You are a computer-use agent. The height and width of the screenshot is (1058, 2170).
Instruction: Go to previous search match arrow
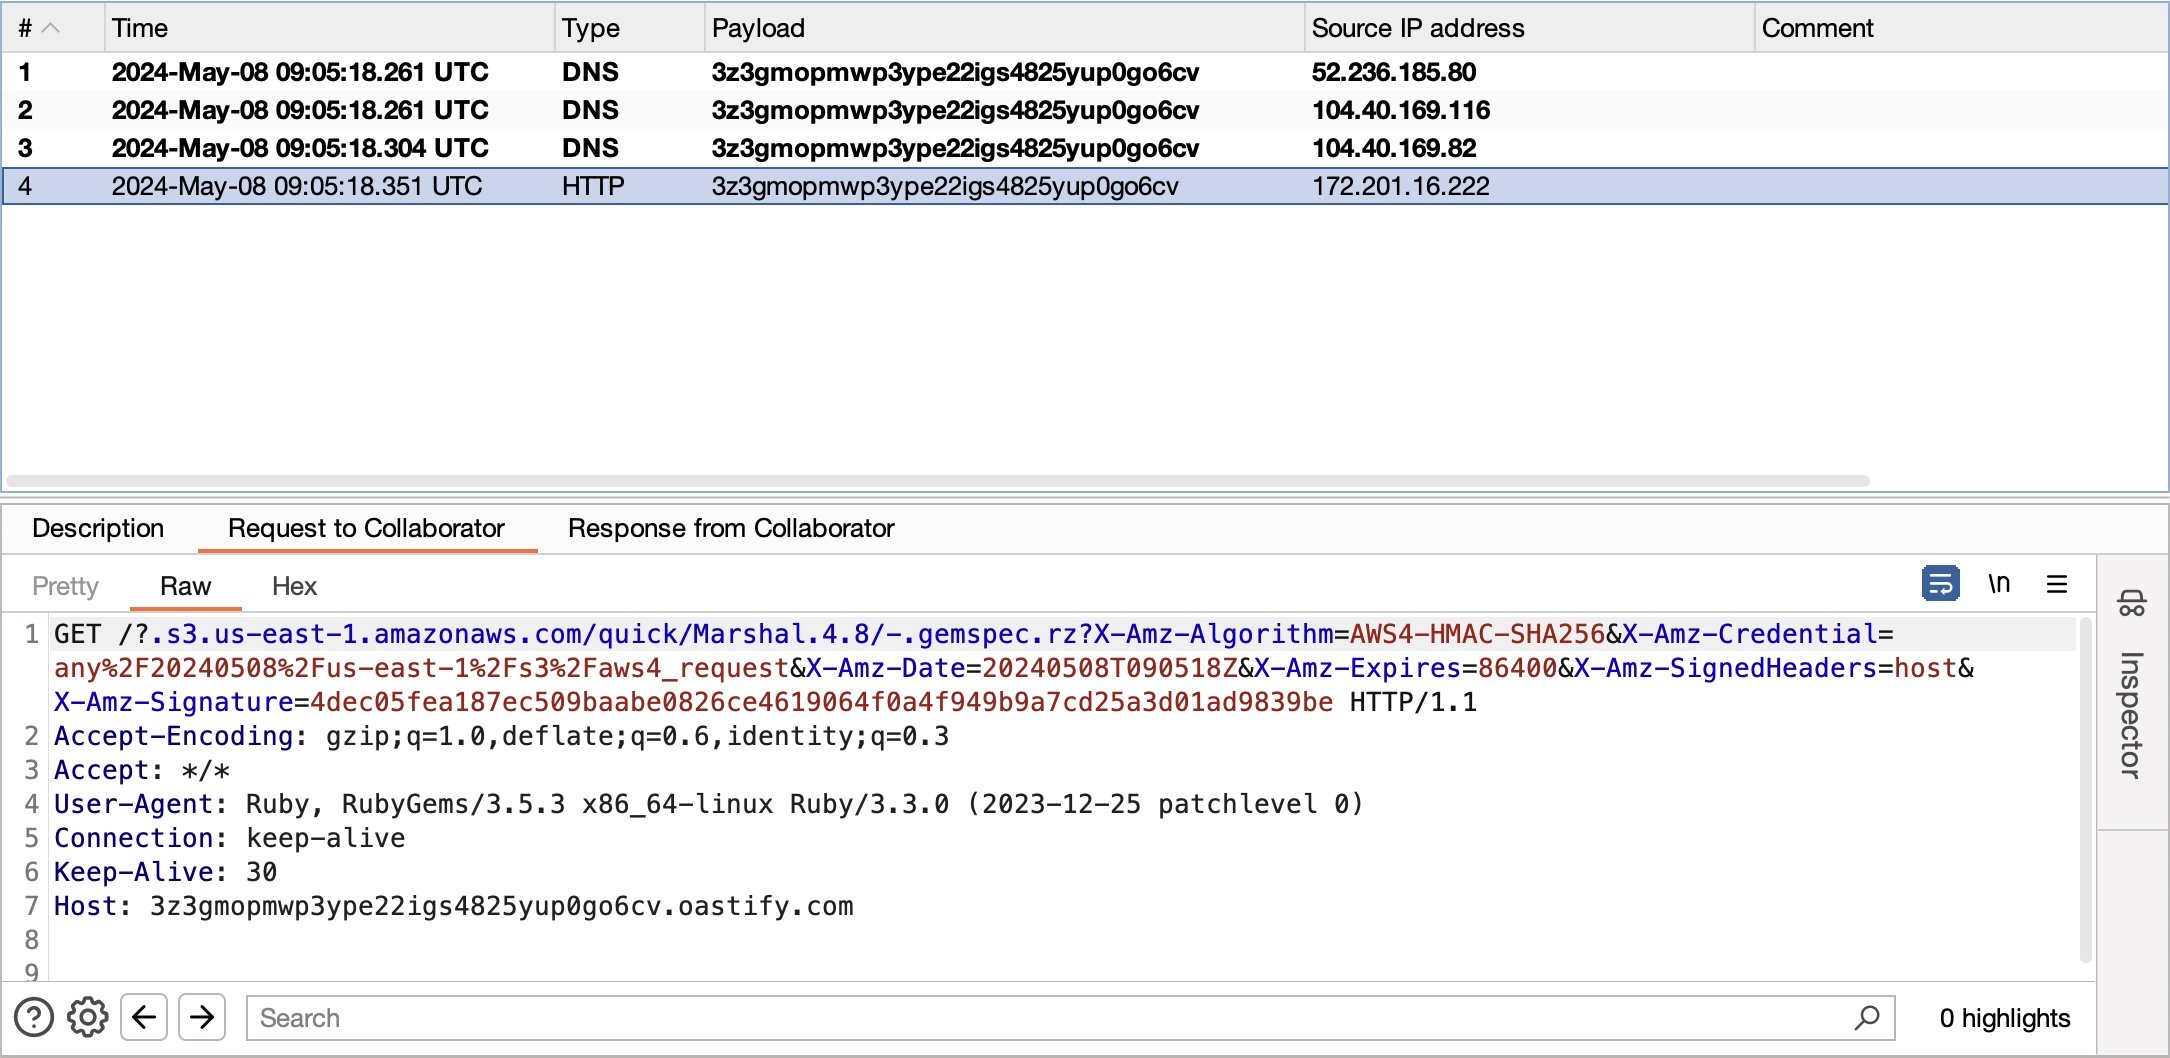(144, 1018)
